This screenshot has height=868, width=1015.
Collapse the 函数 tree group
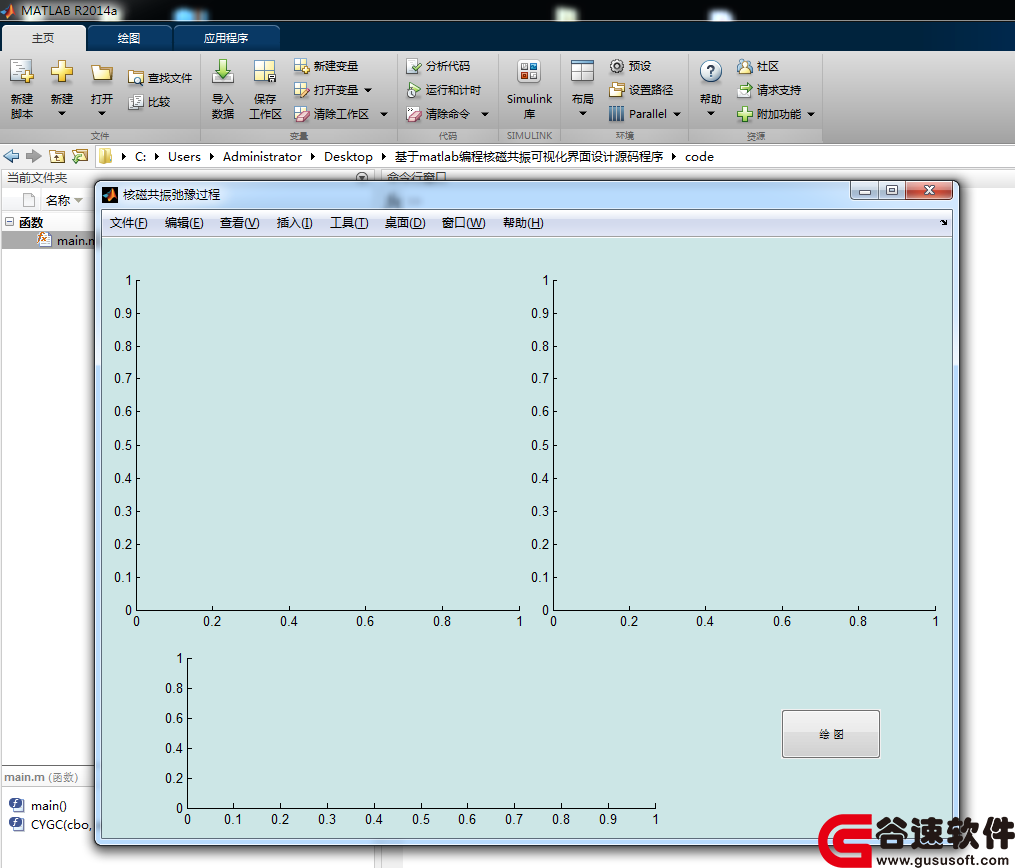[x=9, y=221]
